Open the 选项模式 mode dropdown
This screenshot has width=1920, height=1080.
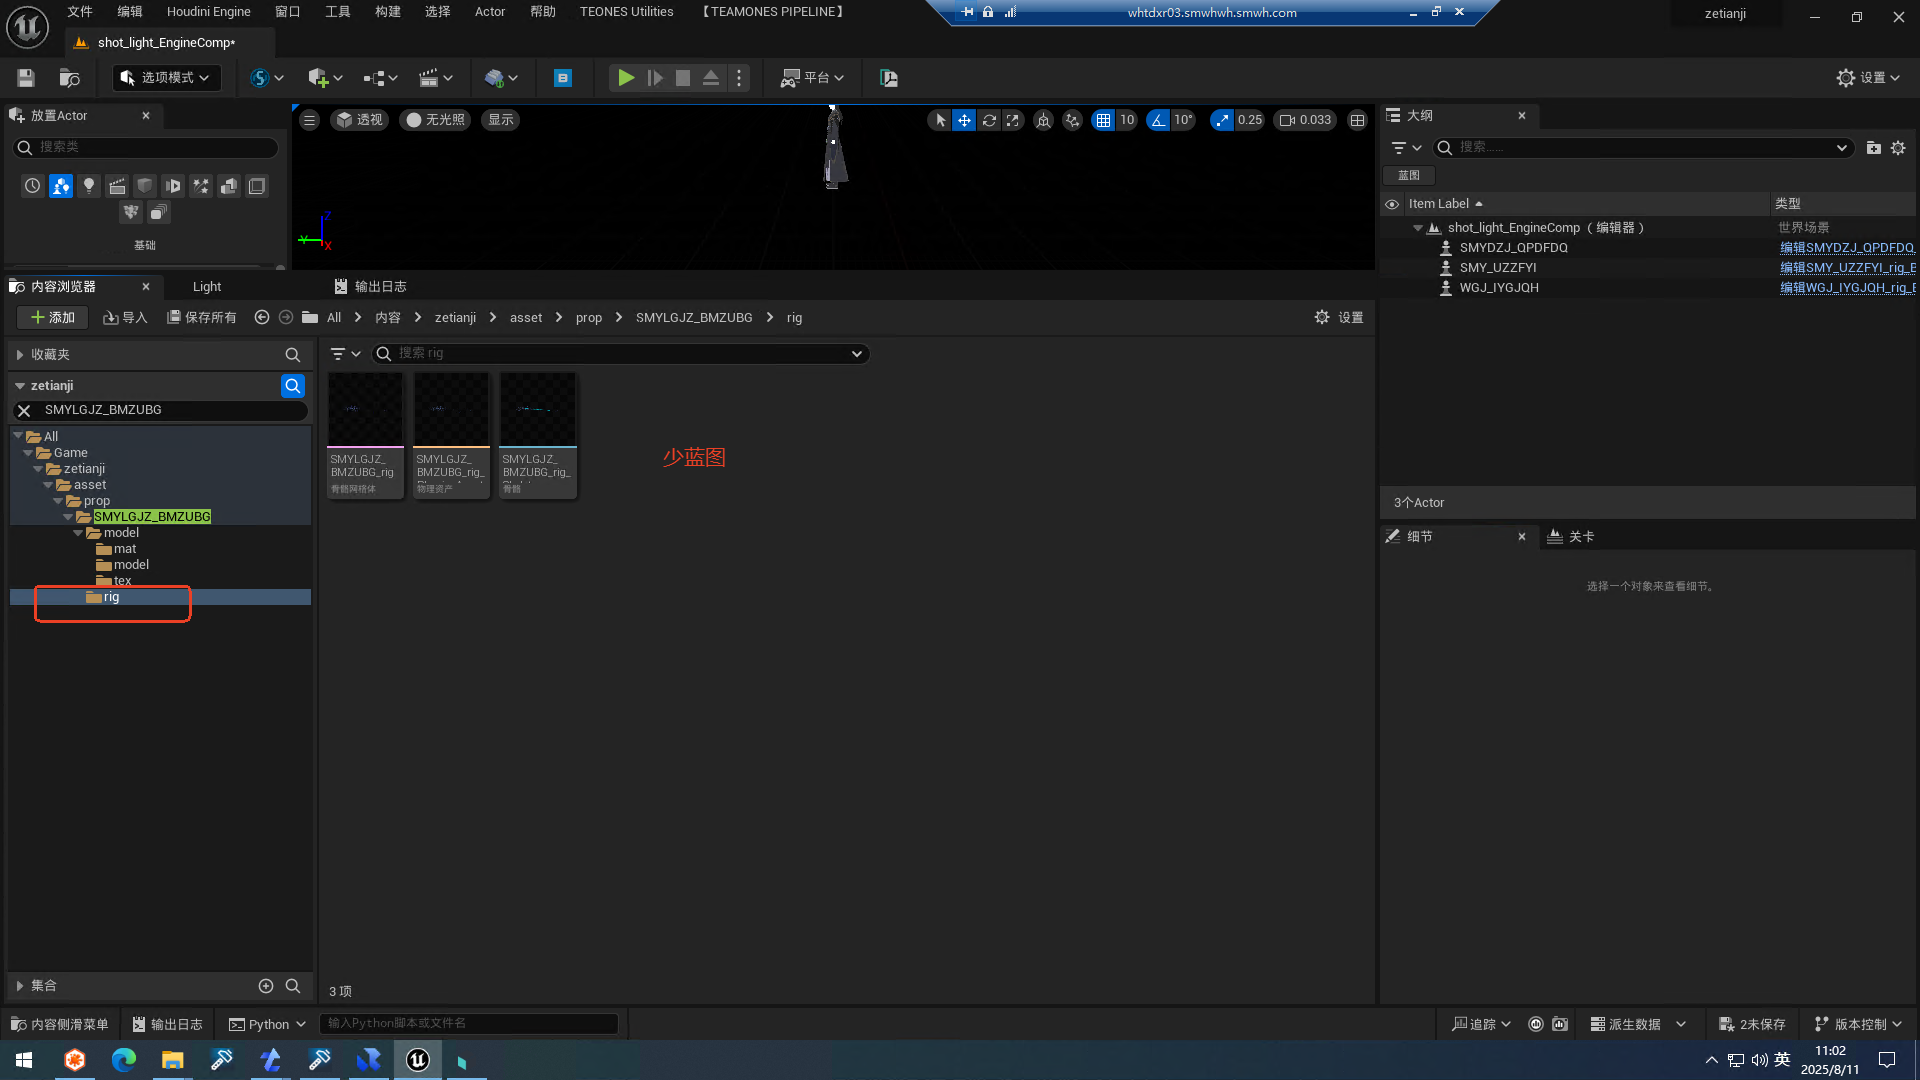click(x=166, y=78)
